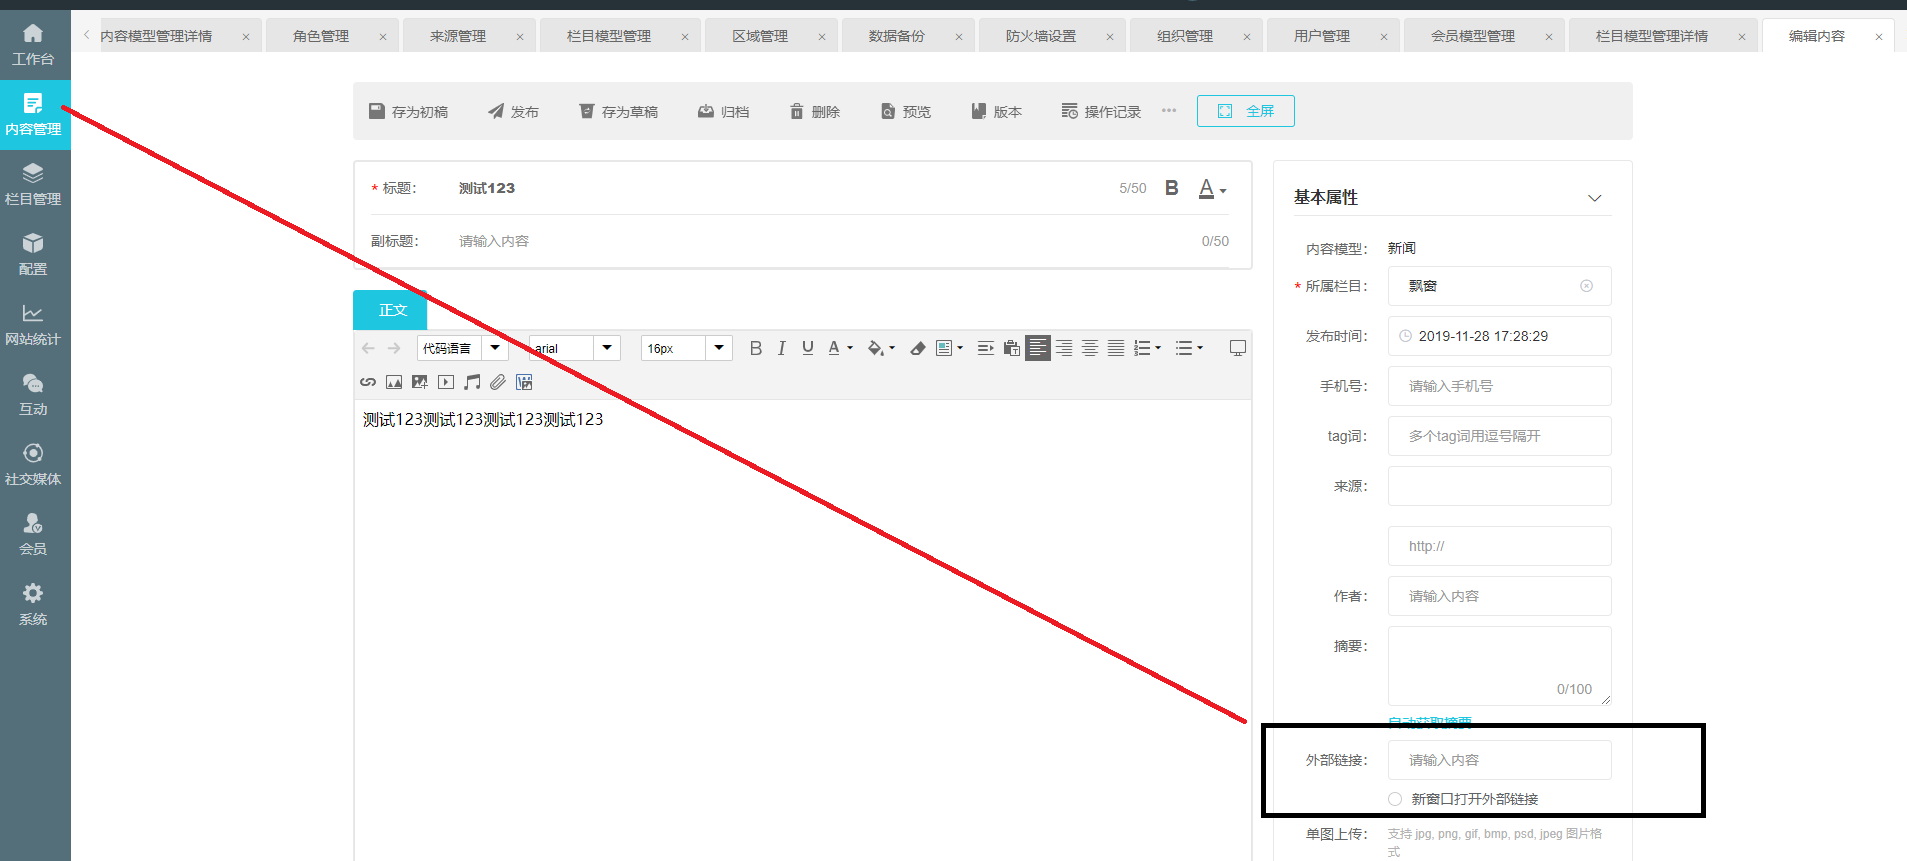Screen dimensions: 1907x861
Task: Toggle bold in the body editor toolbar
Action: (x=756, y=348)
